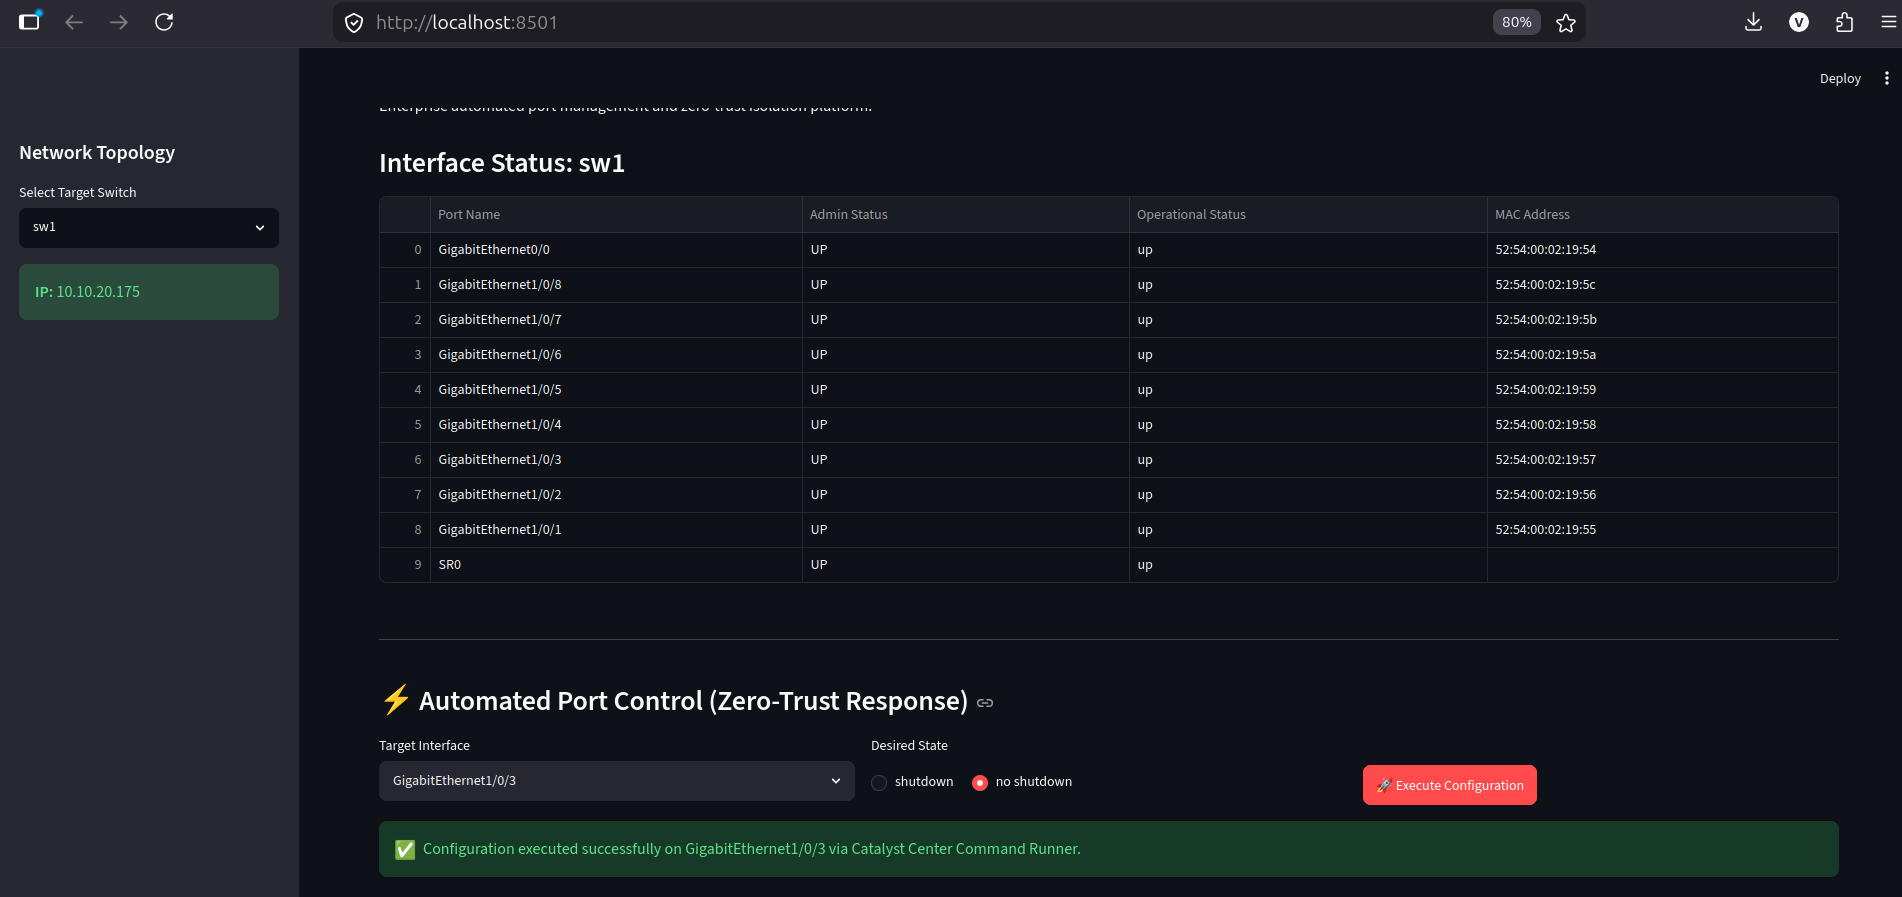Click cell GigabitEthernet1/0/8
Screen dimensions: 1902x897
pos(616,285)
